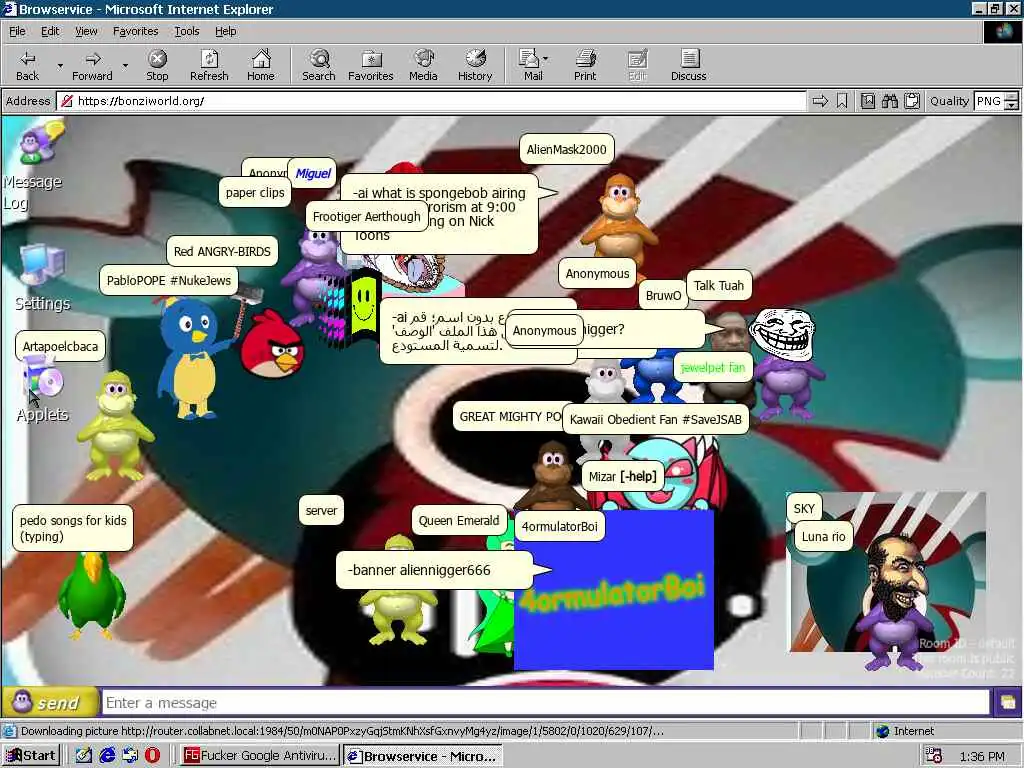Open the Message Log desktop icon

tap(33, 167)
